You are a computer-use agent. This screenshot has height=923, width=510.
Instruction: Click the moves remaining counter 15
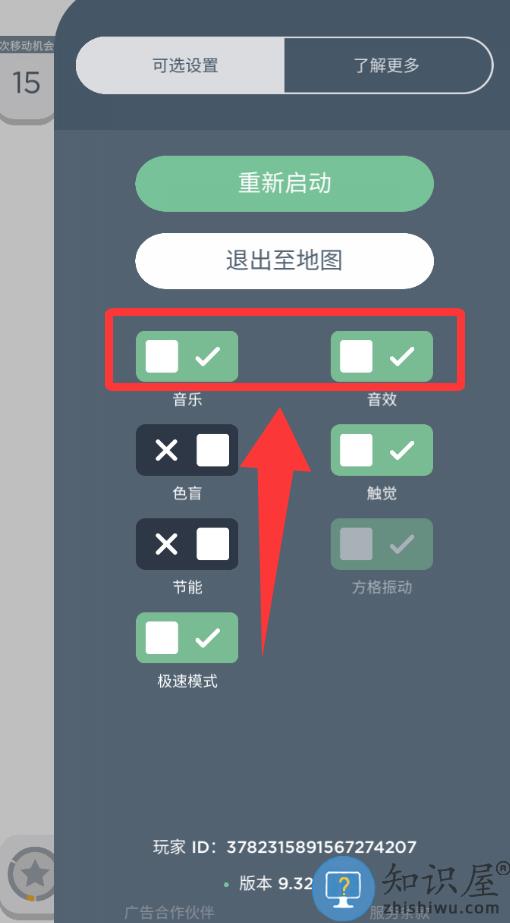pos(27,82)
